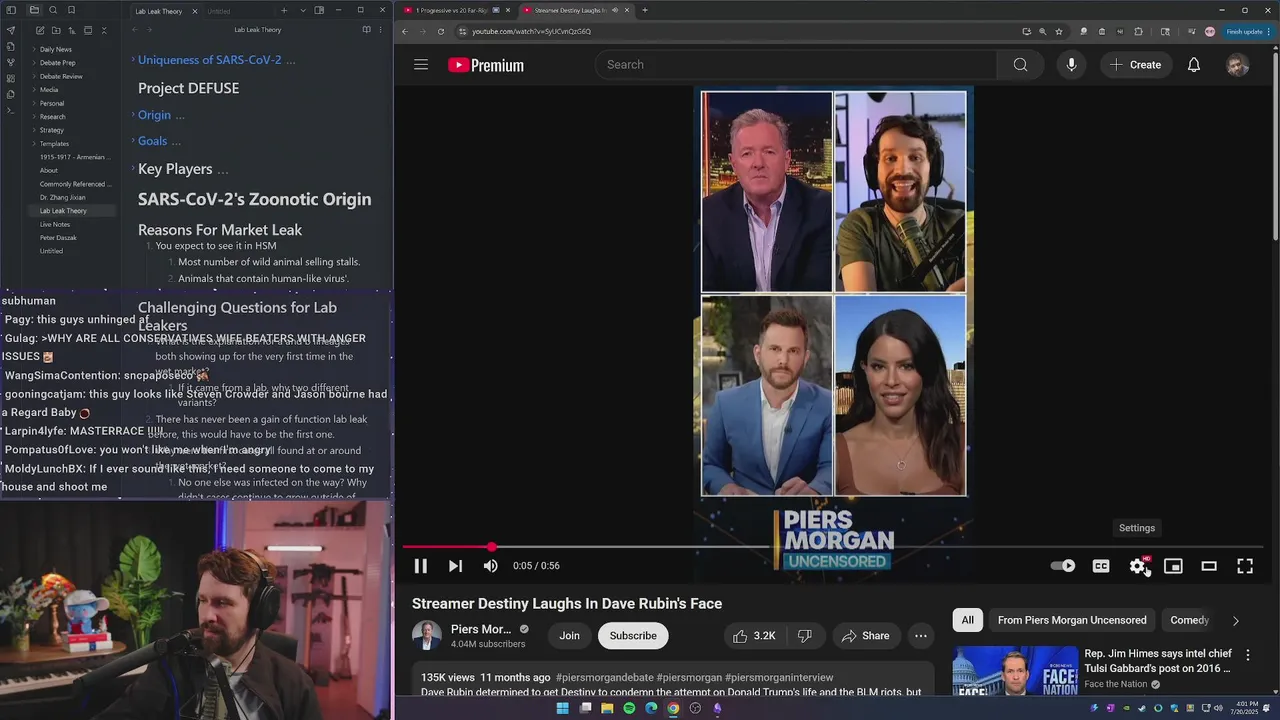This screenshot has height=720, width=1280.
Task: Select the Comedy filter chip
Action: click(x=1190, y=620)
